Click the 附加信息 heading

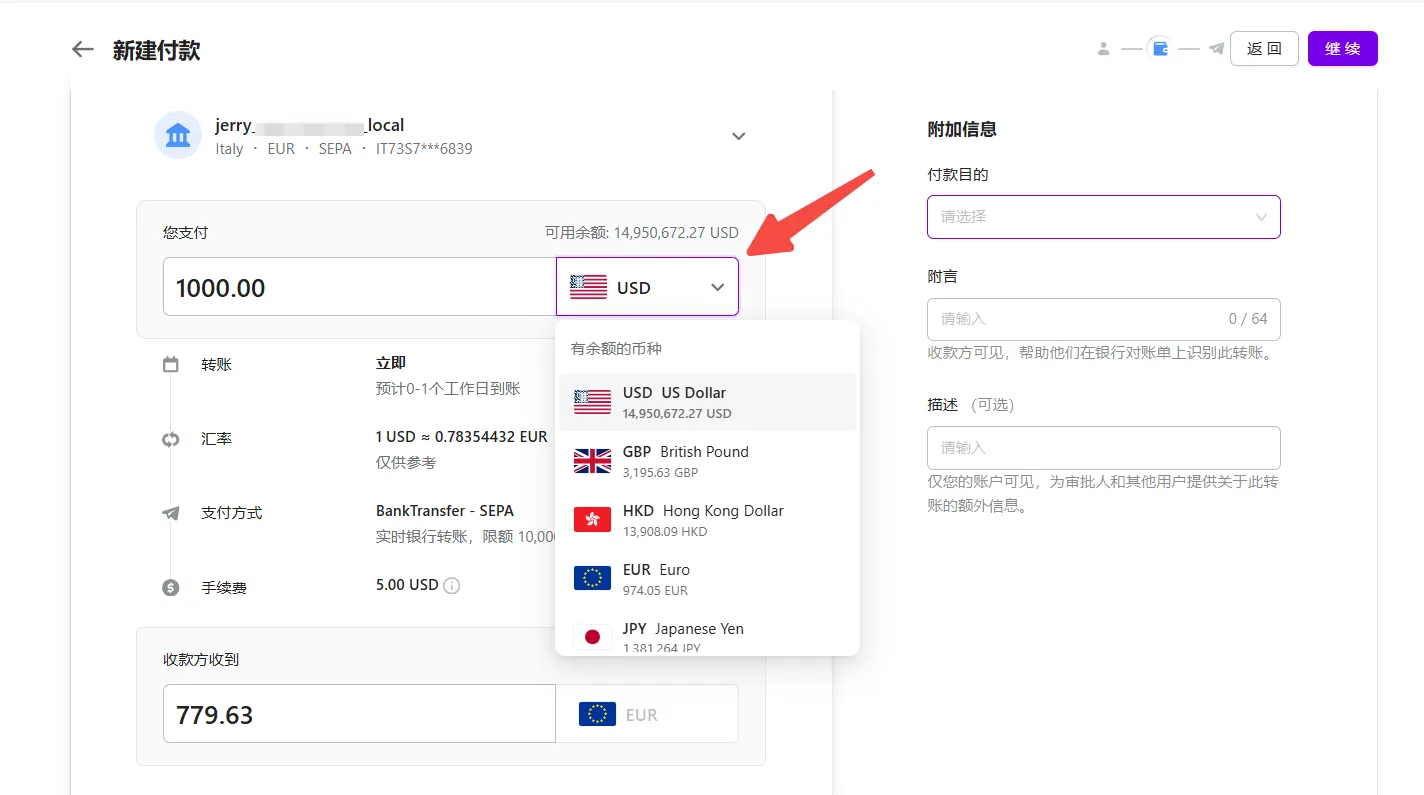coord(962,129)
